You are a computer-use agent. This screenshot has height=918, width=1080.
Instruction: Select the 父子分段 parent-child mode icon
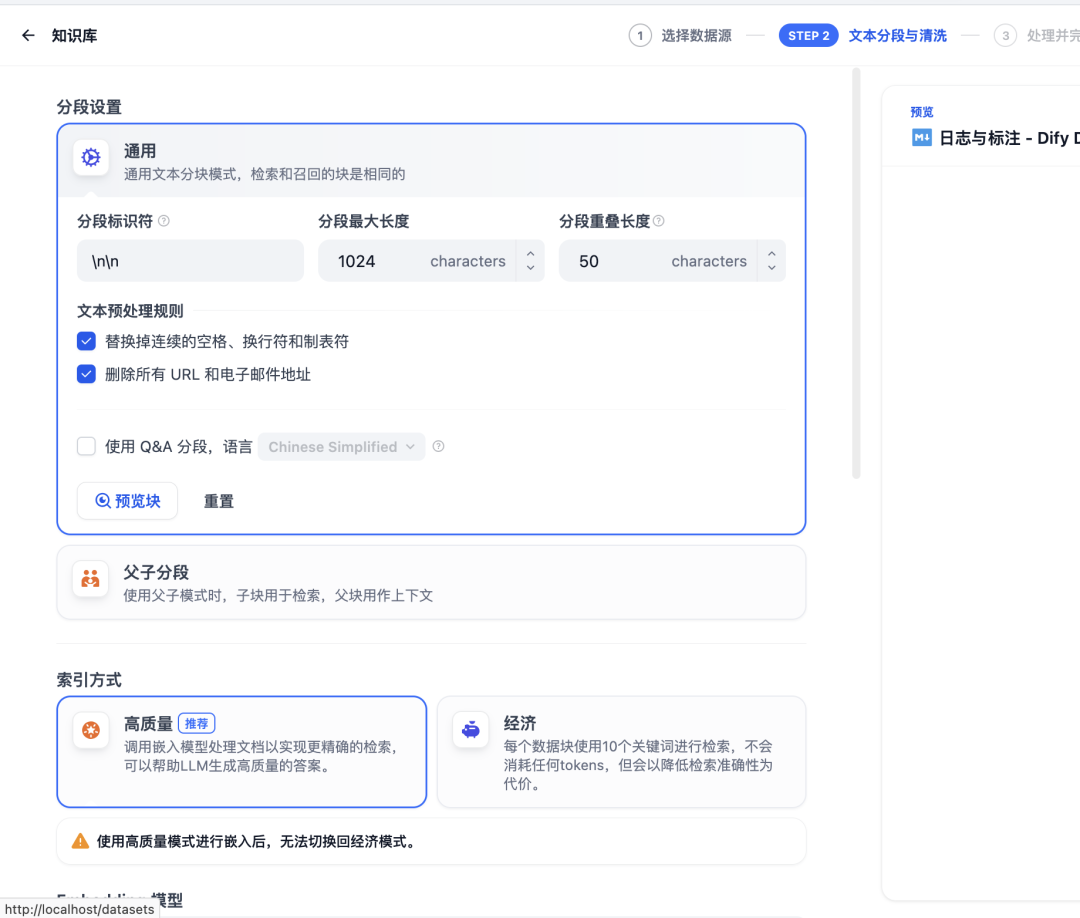(90, 578)
